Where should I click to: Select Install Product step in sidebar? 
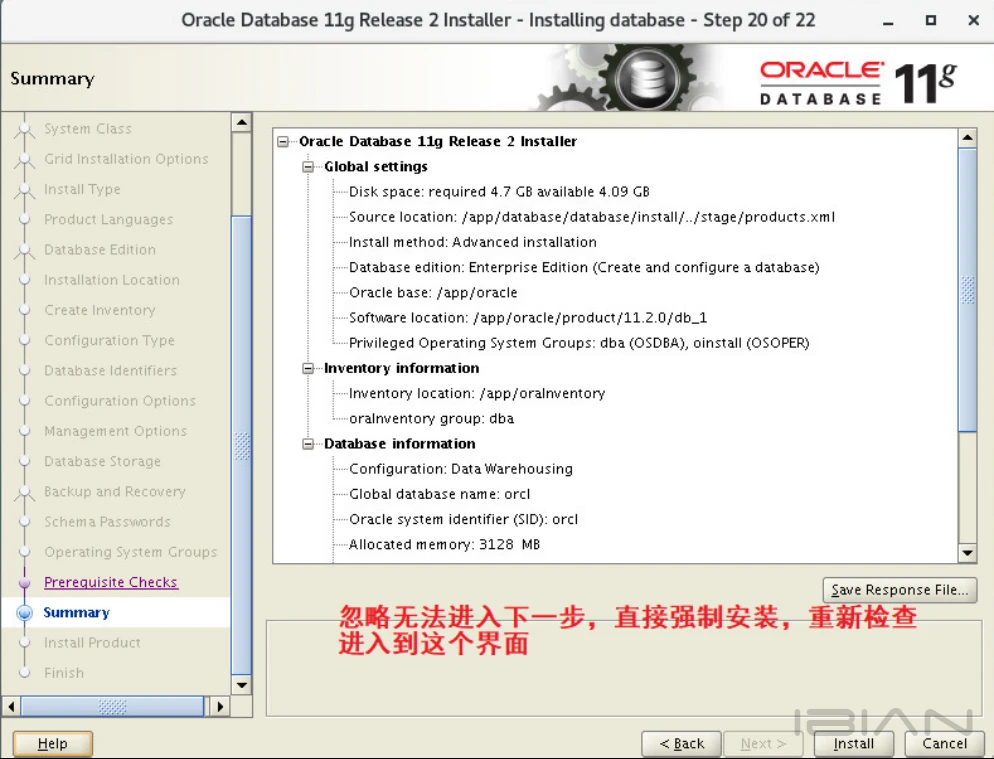coord(93,642)
